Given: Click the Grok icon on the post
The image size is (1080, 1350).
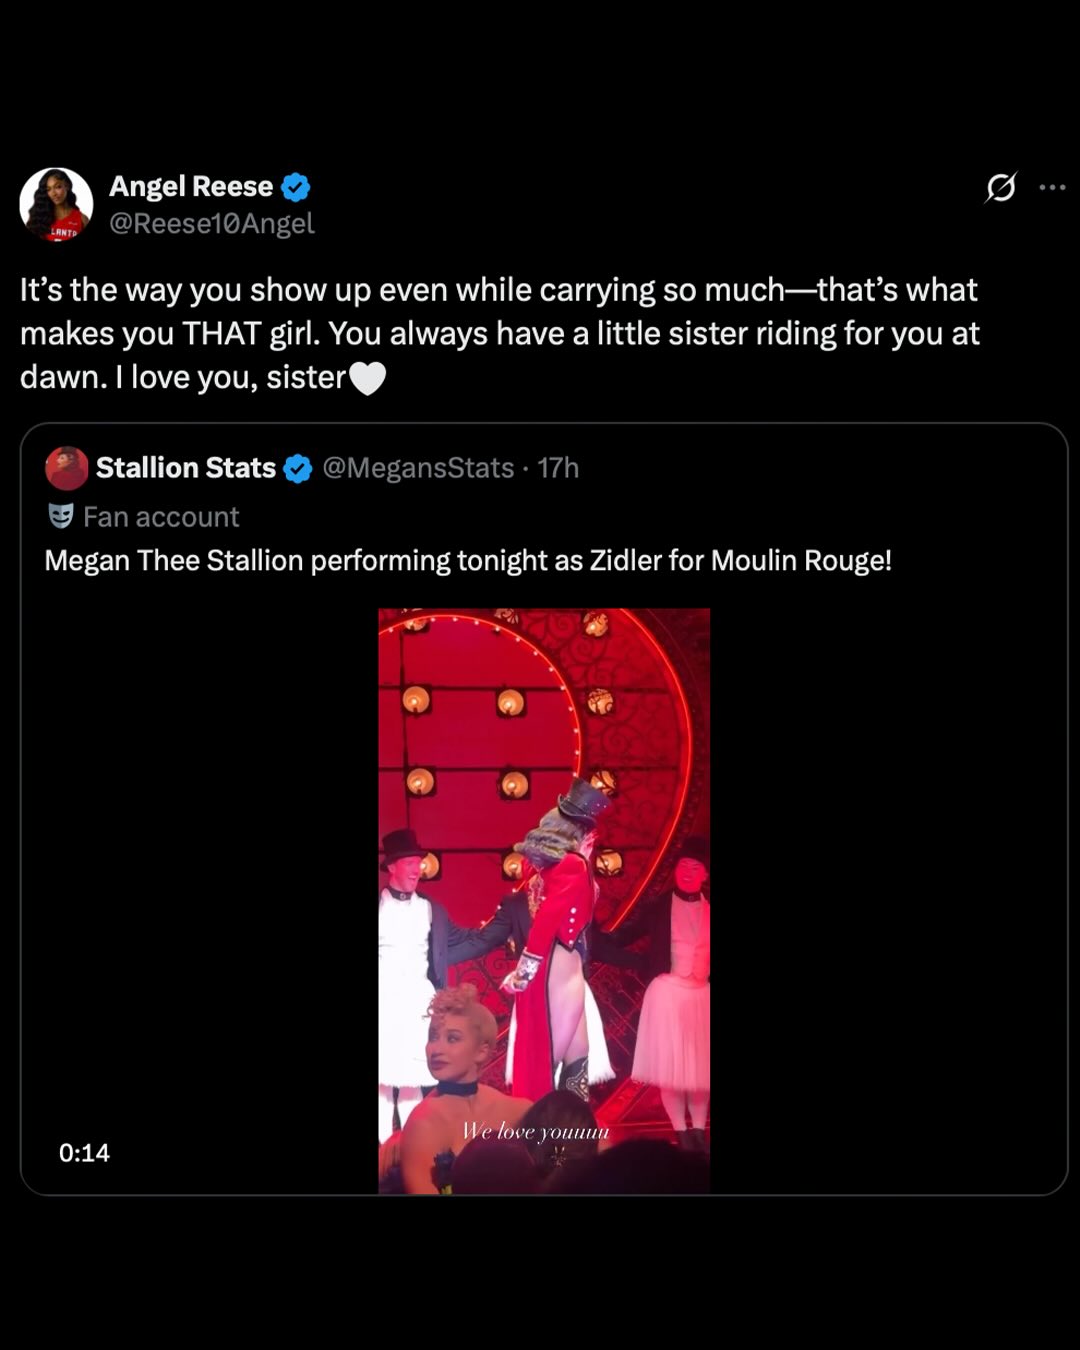Looking at the screenshot, I should pyautogui.click(x=1001, y=187).
